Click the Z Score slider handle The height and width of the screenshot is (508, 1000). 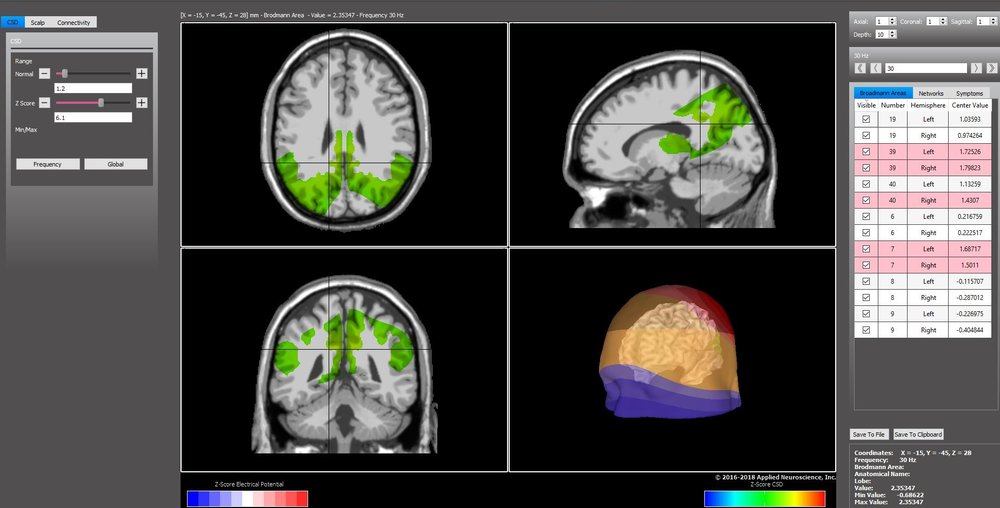click(100, 102)
